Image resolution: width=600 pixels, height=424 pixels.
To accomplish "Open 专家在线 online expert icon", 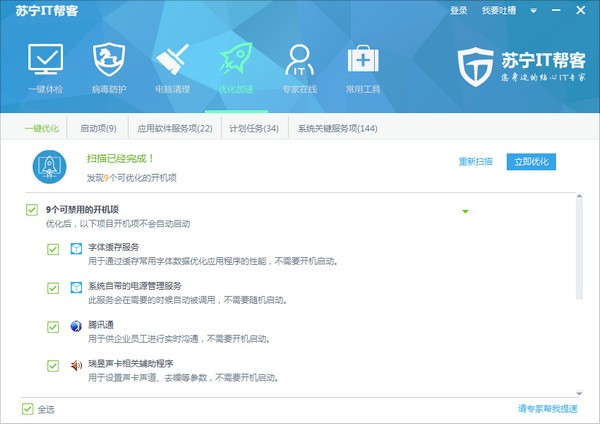I will [298, 60].
